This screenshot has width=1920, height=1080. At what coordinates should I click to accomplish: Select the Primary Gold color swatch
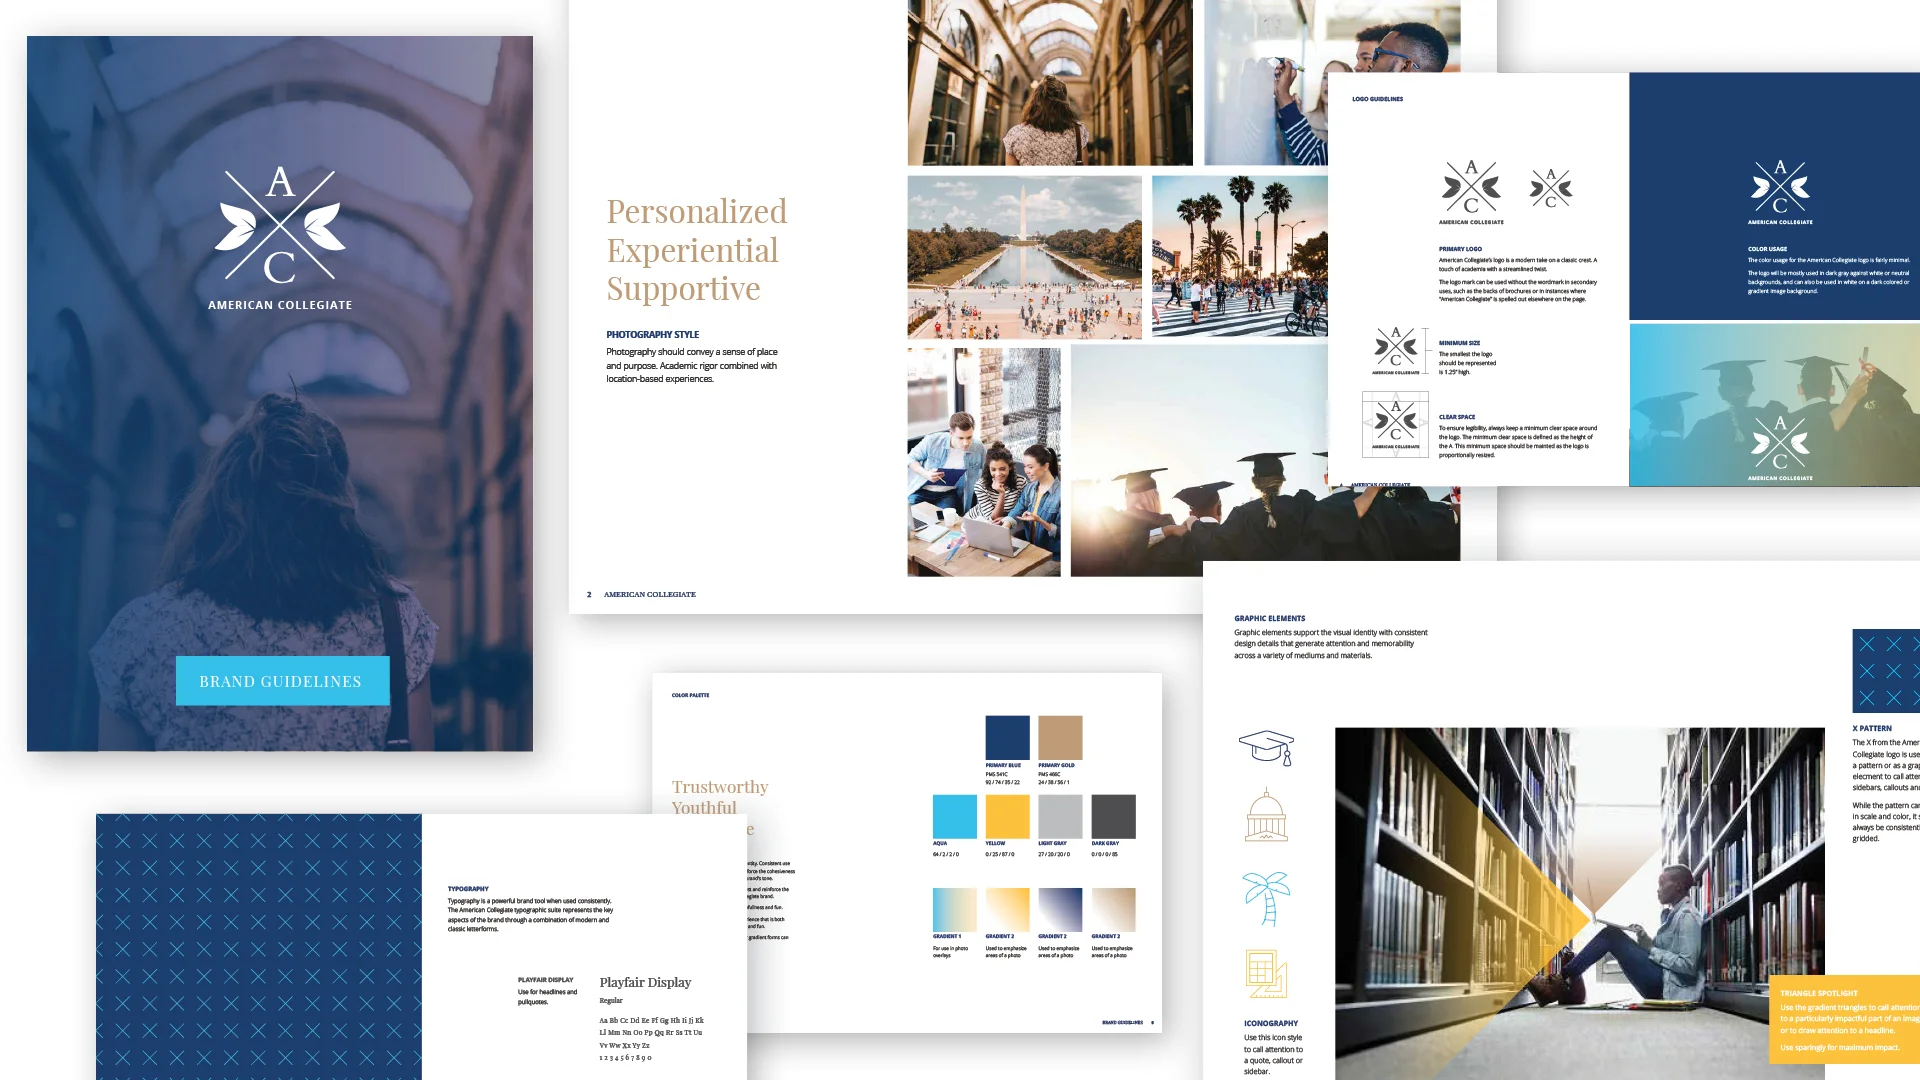1060,738
